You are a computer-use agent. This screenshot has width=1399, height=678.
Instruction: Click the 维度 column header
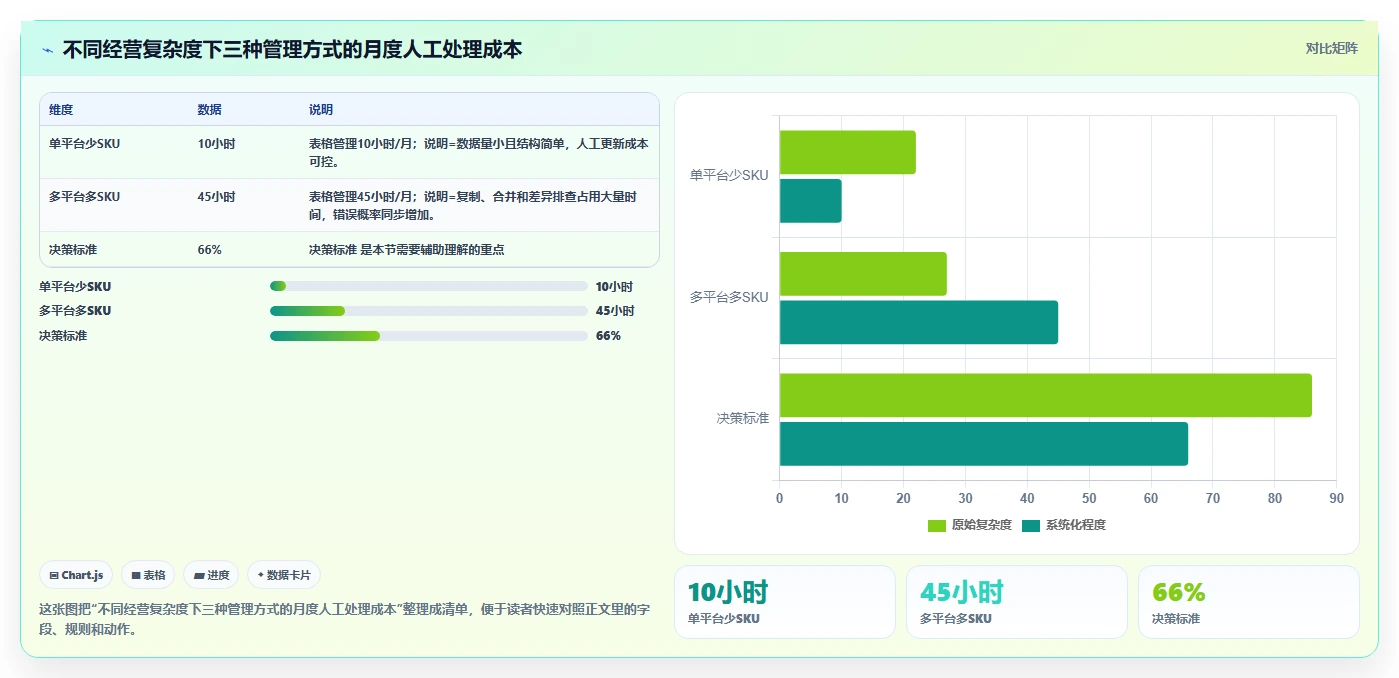61,110
